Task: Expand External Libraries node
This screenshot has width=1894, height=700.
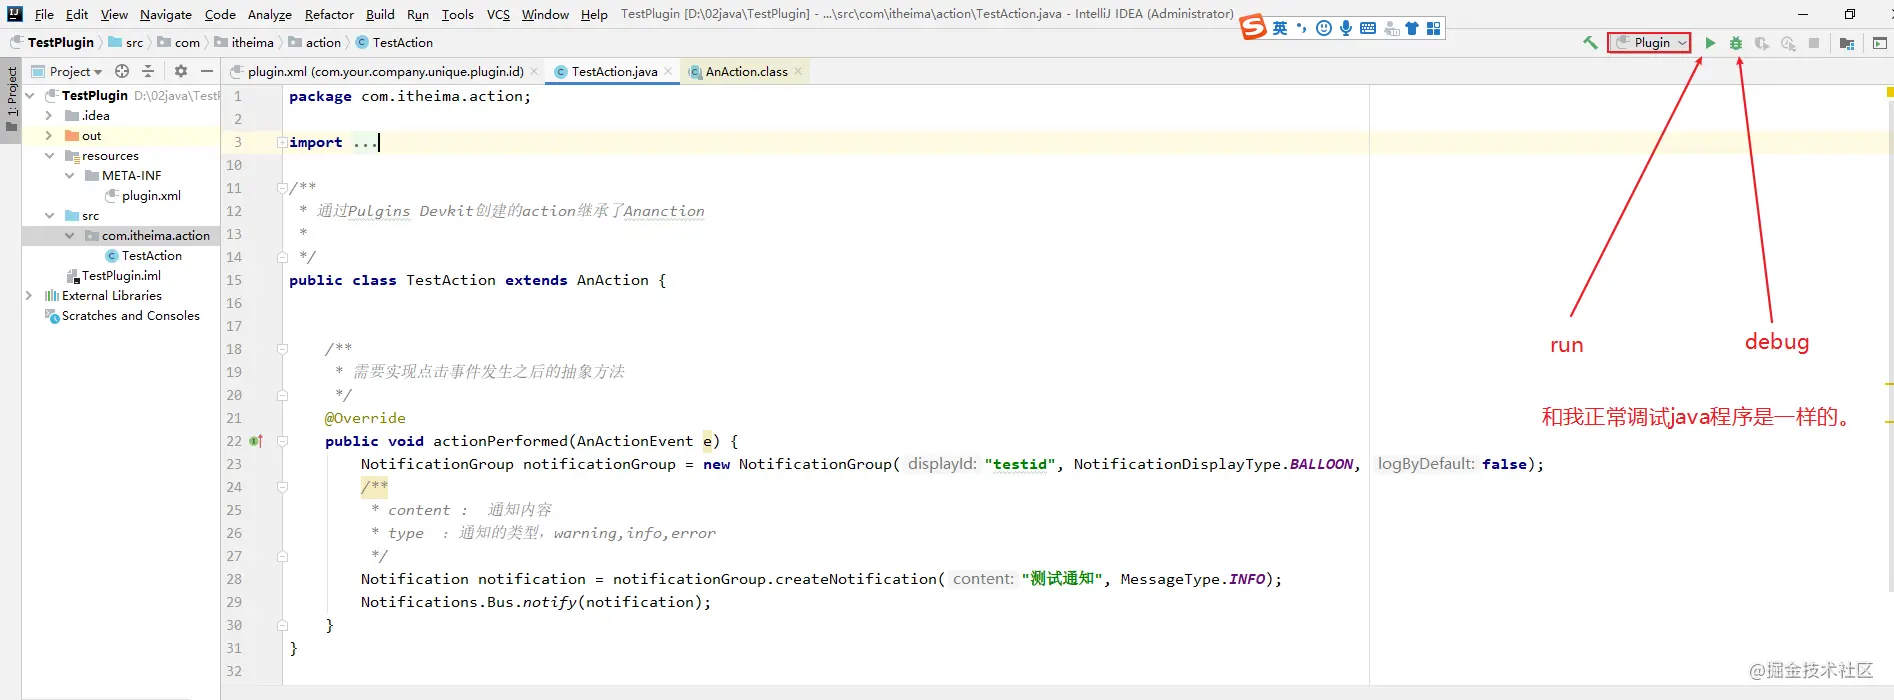Action: (x=29, y=295)
